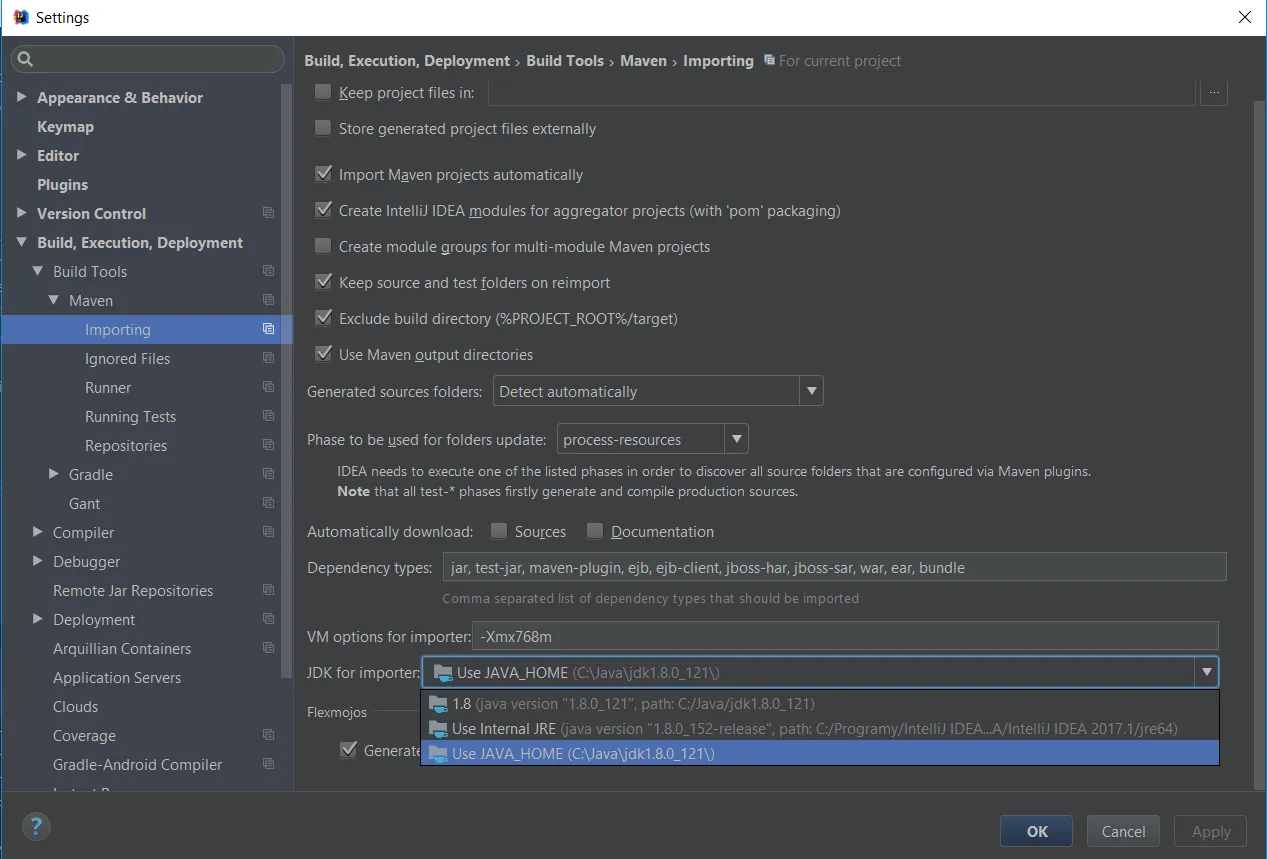
Task: Click the Cancel button
Action: click(1123, 831)
